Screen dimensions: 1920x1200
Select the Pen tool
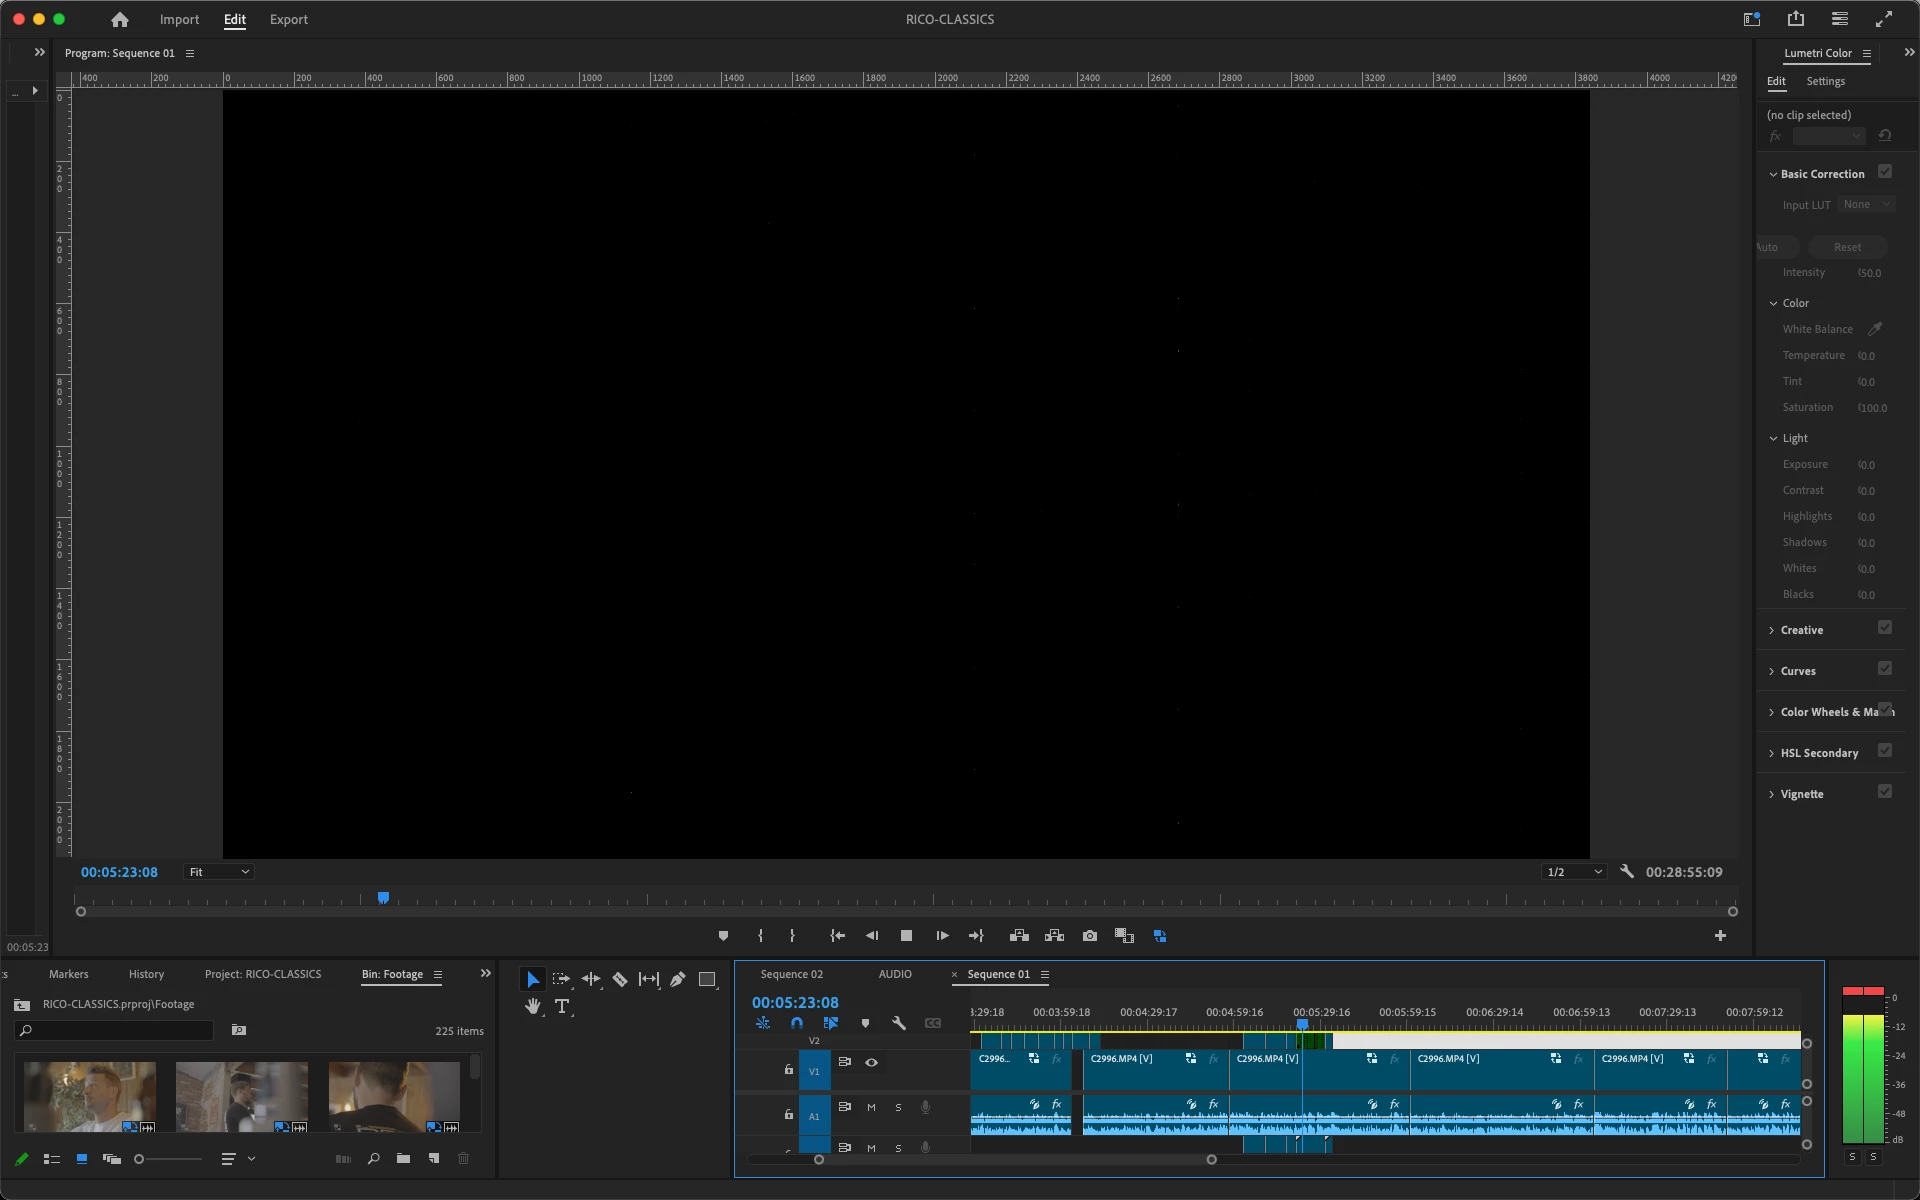[x=678, y=980]
